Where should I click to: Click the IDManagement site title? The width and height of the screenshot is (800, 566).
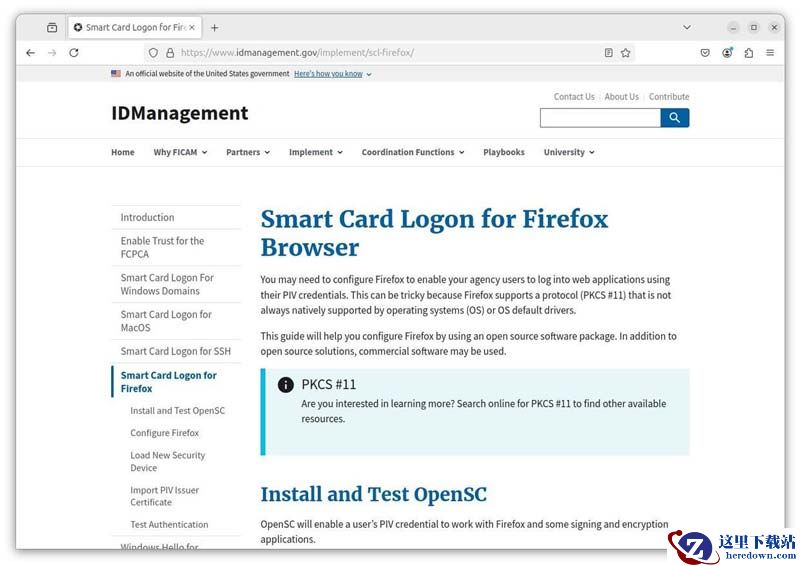tap(180, 113)
